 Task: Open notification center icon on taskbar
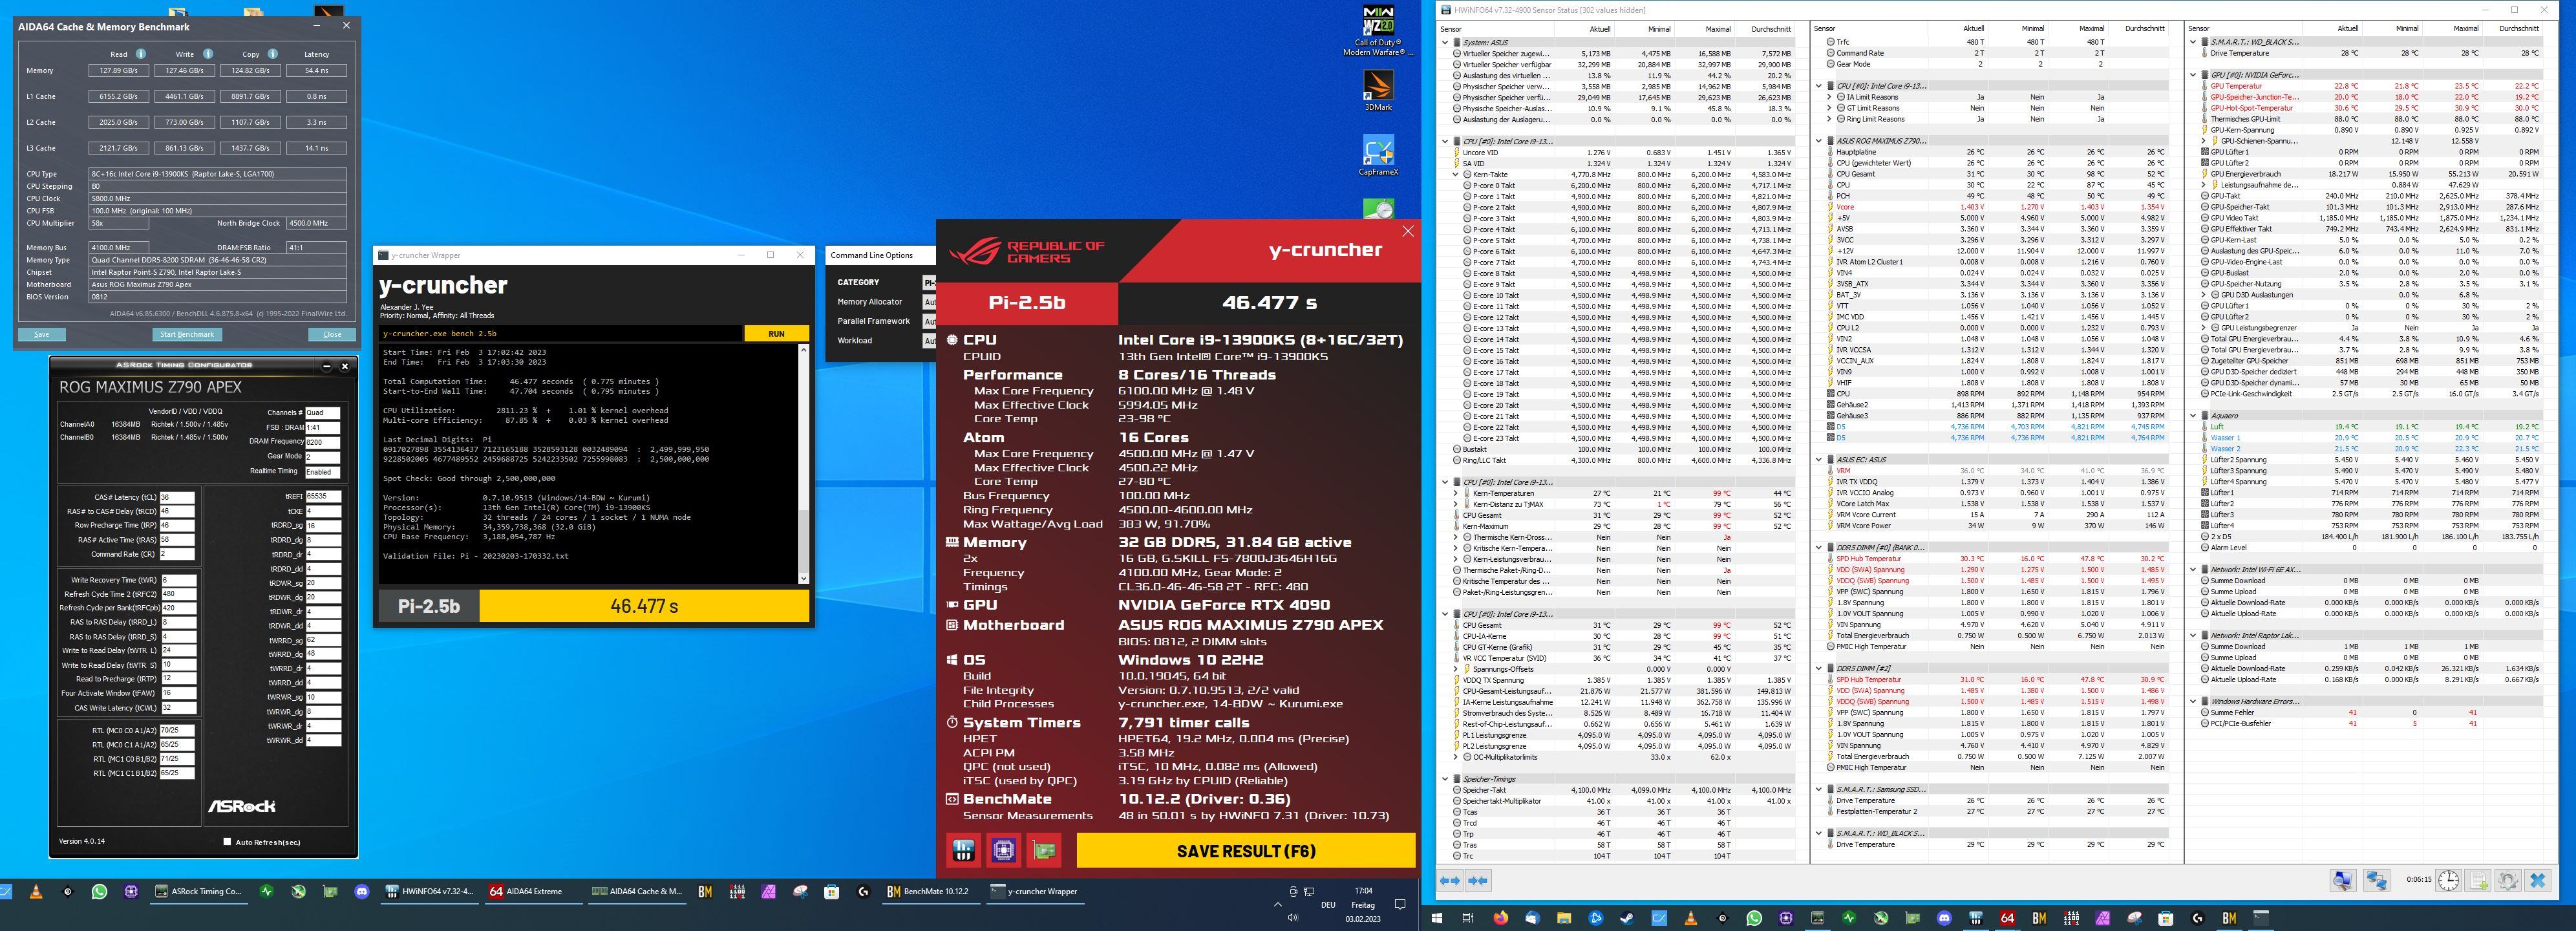(1400, 904)
